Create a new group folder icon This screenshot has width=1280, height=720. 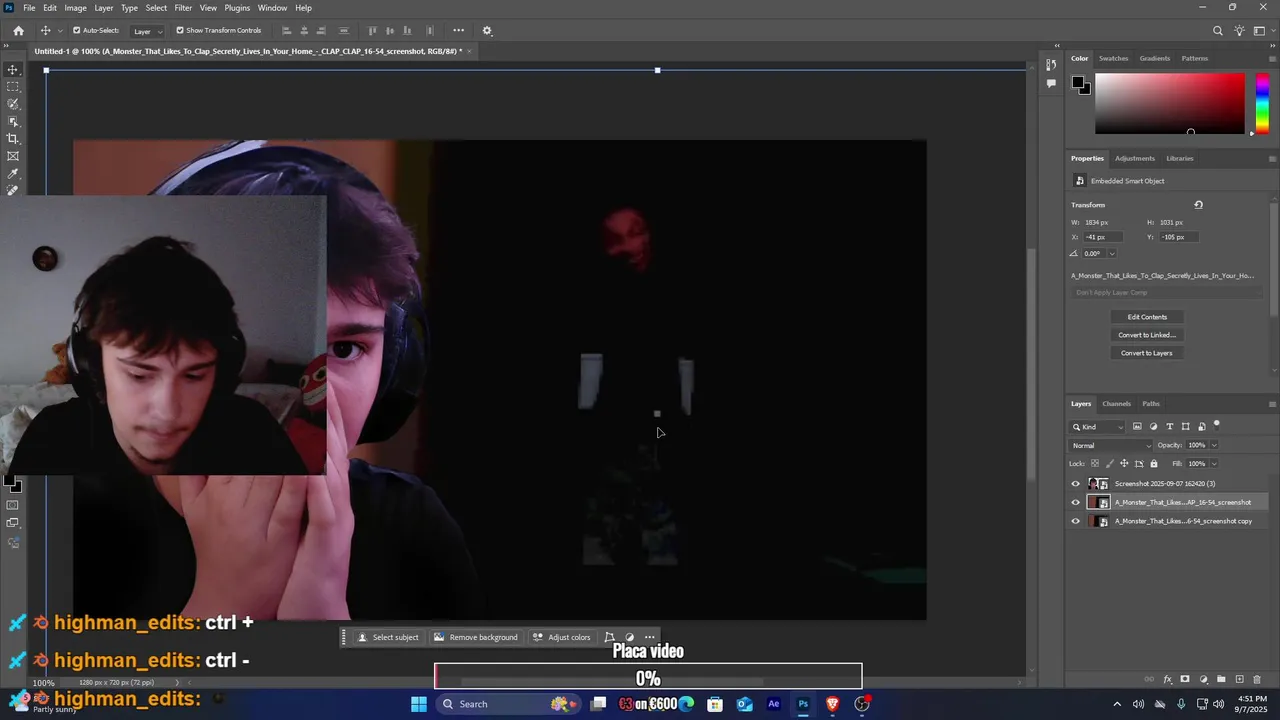[x=1221, y=679]
